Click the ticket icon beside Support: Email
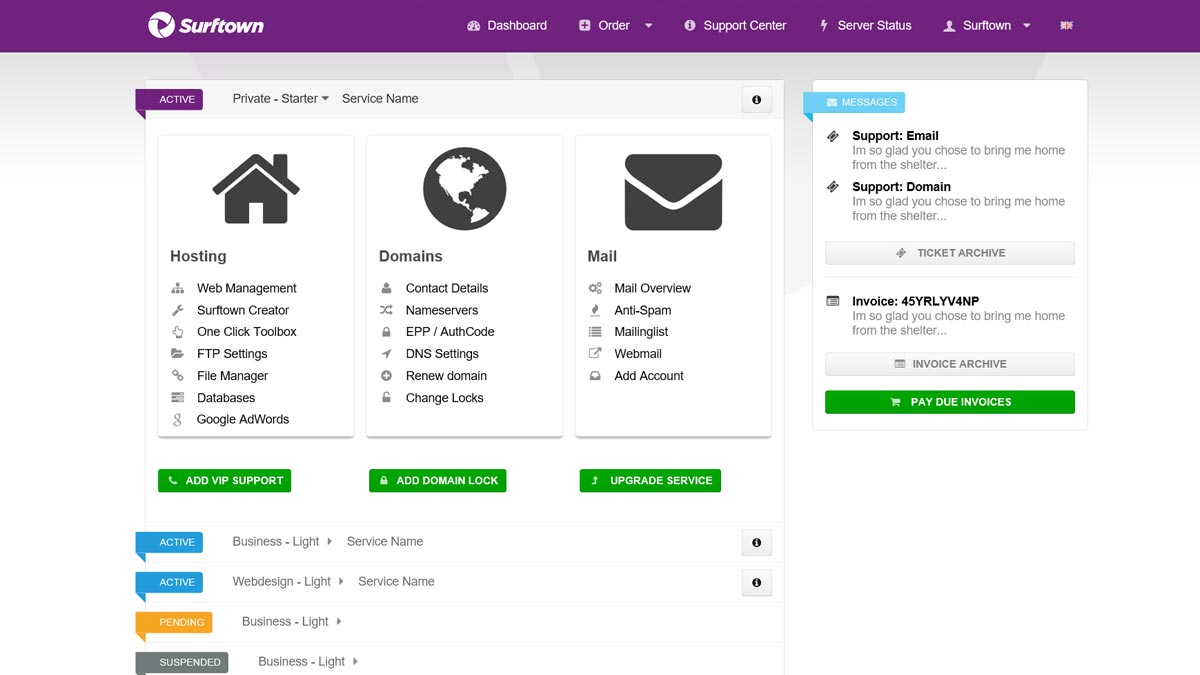The height and width of the screenshot is (675, 1200). (x=833, y=136)
